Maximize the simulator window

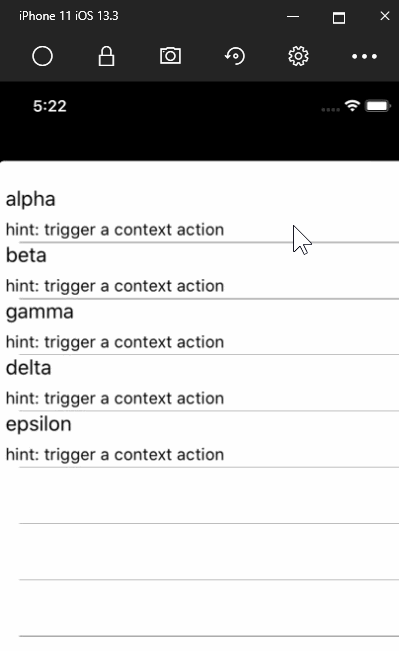point(339,17)
